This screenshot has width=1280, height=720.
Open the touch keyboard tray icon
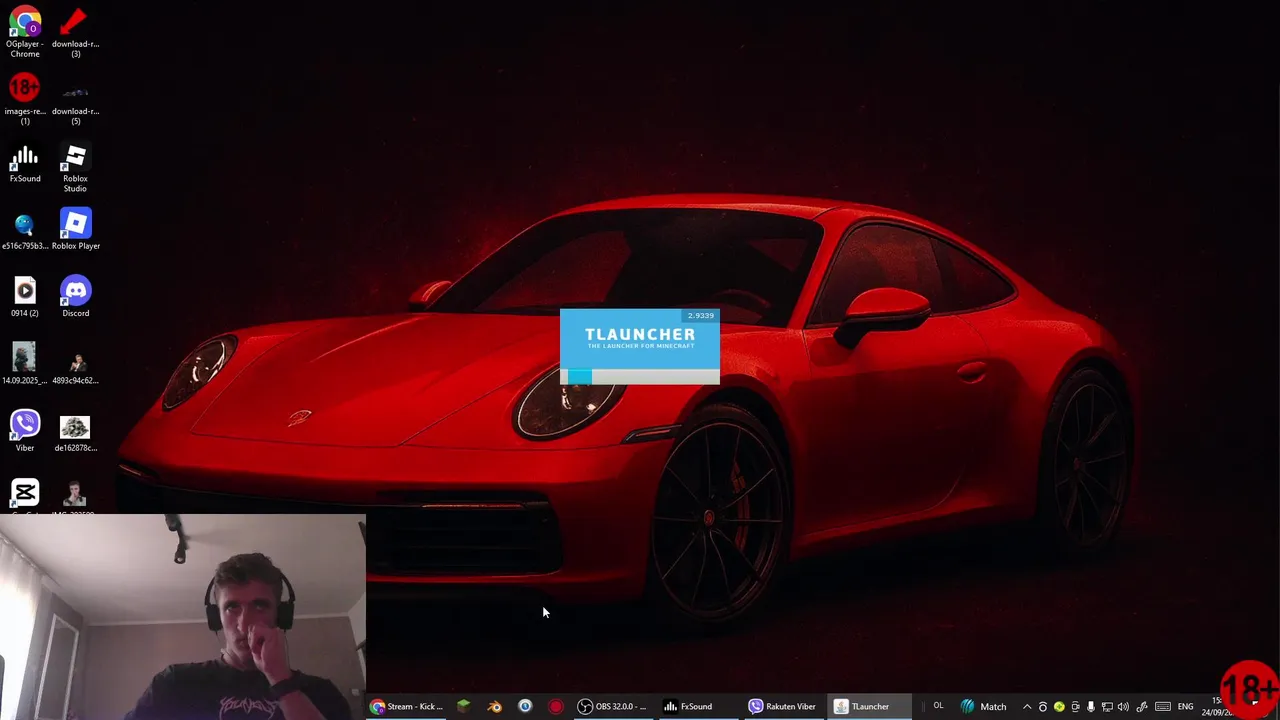(x=1163, y=707)
